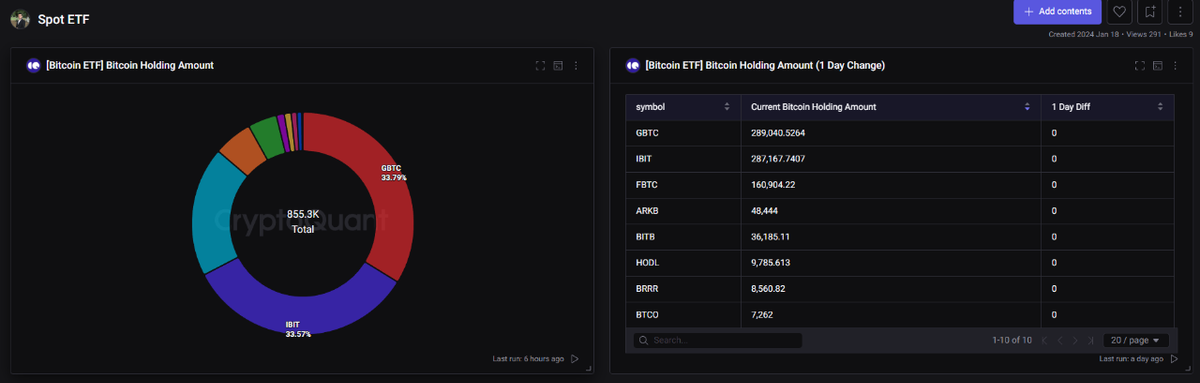
Task: Expand the Bitcoin Holding Amount chart fullscreen
Action: tap(541, 66)
